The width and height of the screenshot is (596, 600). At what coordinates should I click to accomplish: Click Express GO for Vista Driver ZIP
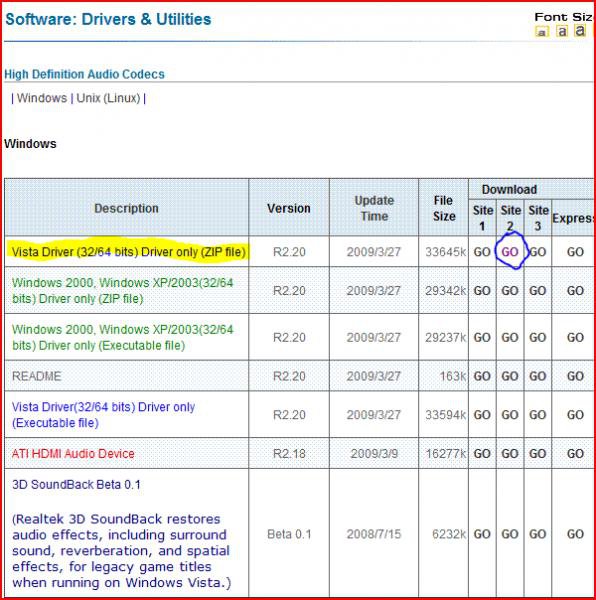pyautogui.click(x=575, y=252)
